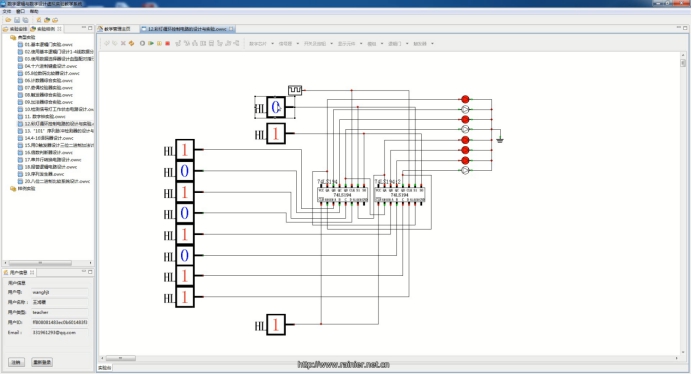Pause simulation using the yellow pause icon

point(159,43)
